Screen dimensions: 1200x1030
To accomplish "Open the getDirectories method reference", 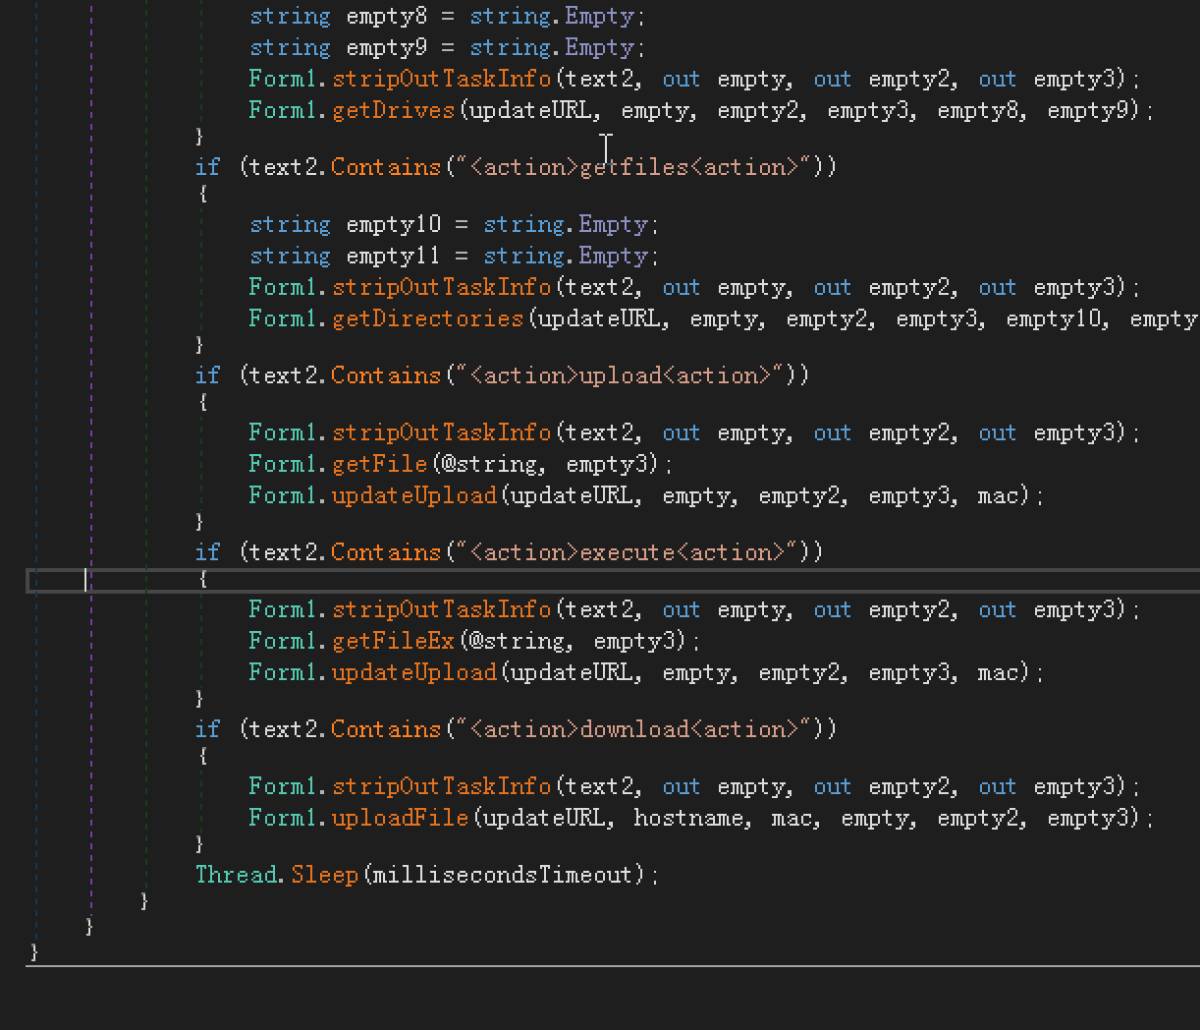I will pyautogui.click(x=427, y=319).
